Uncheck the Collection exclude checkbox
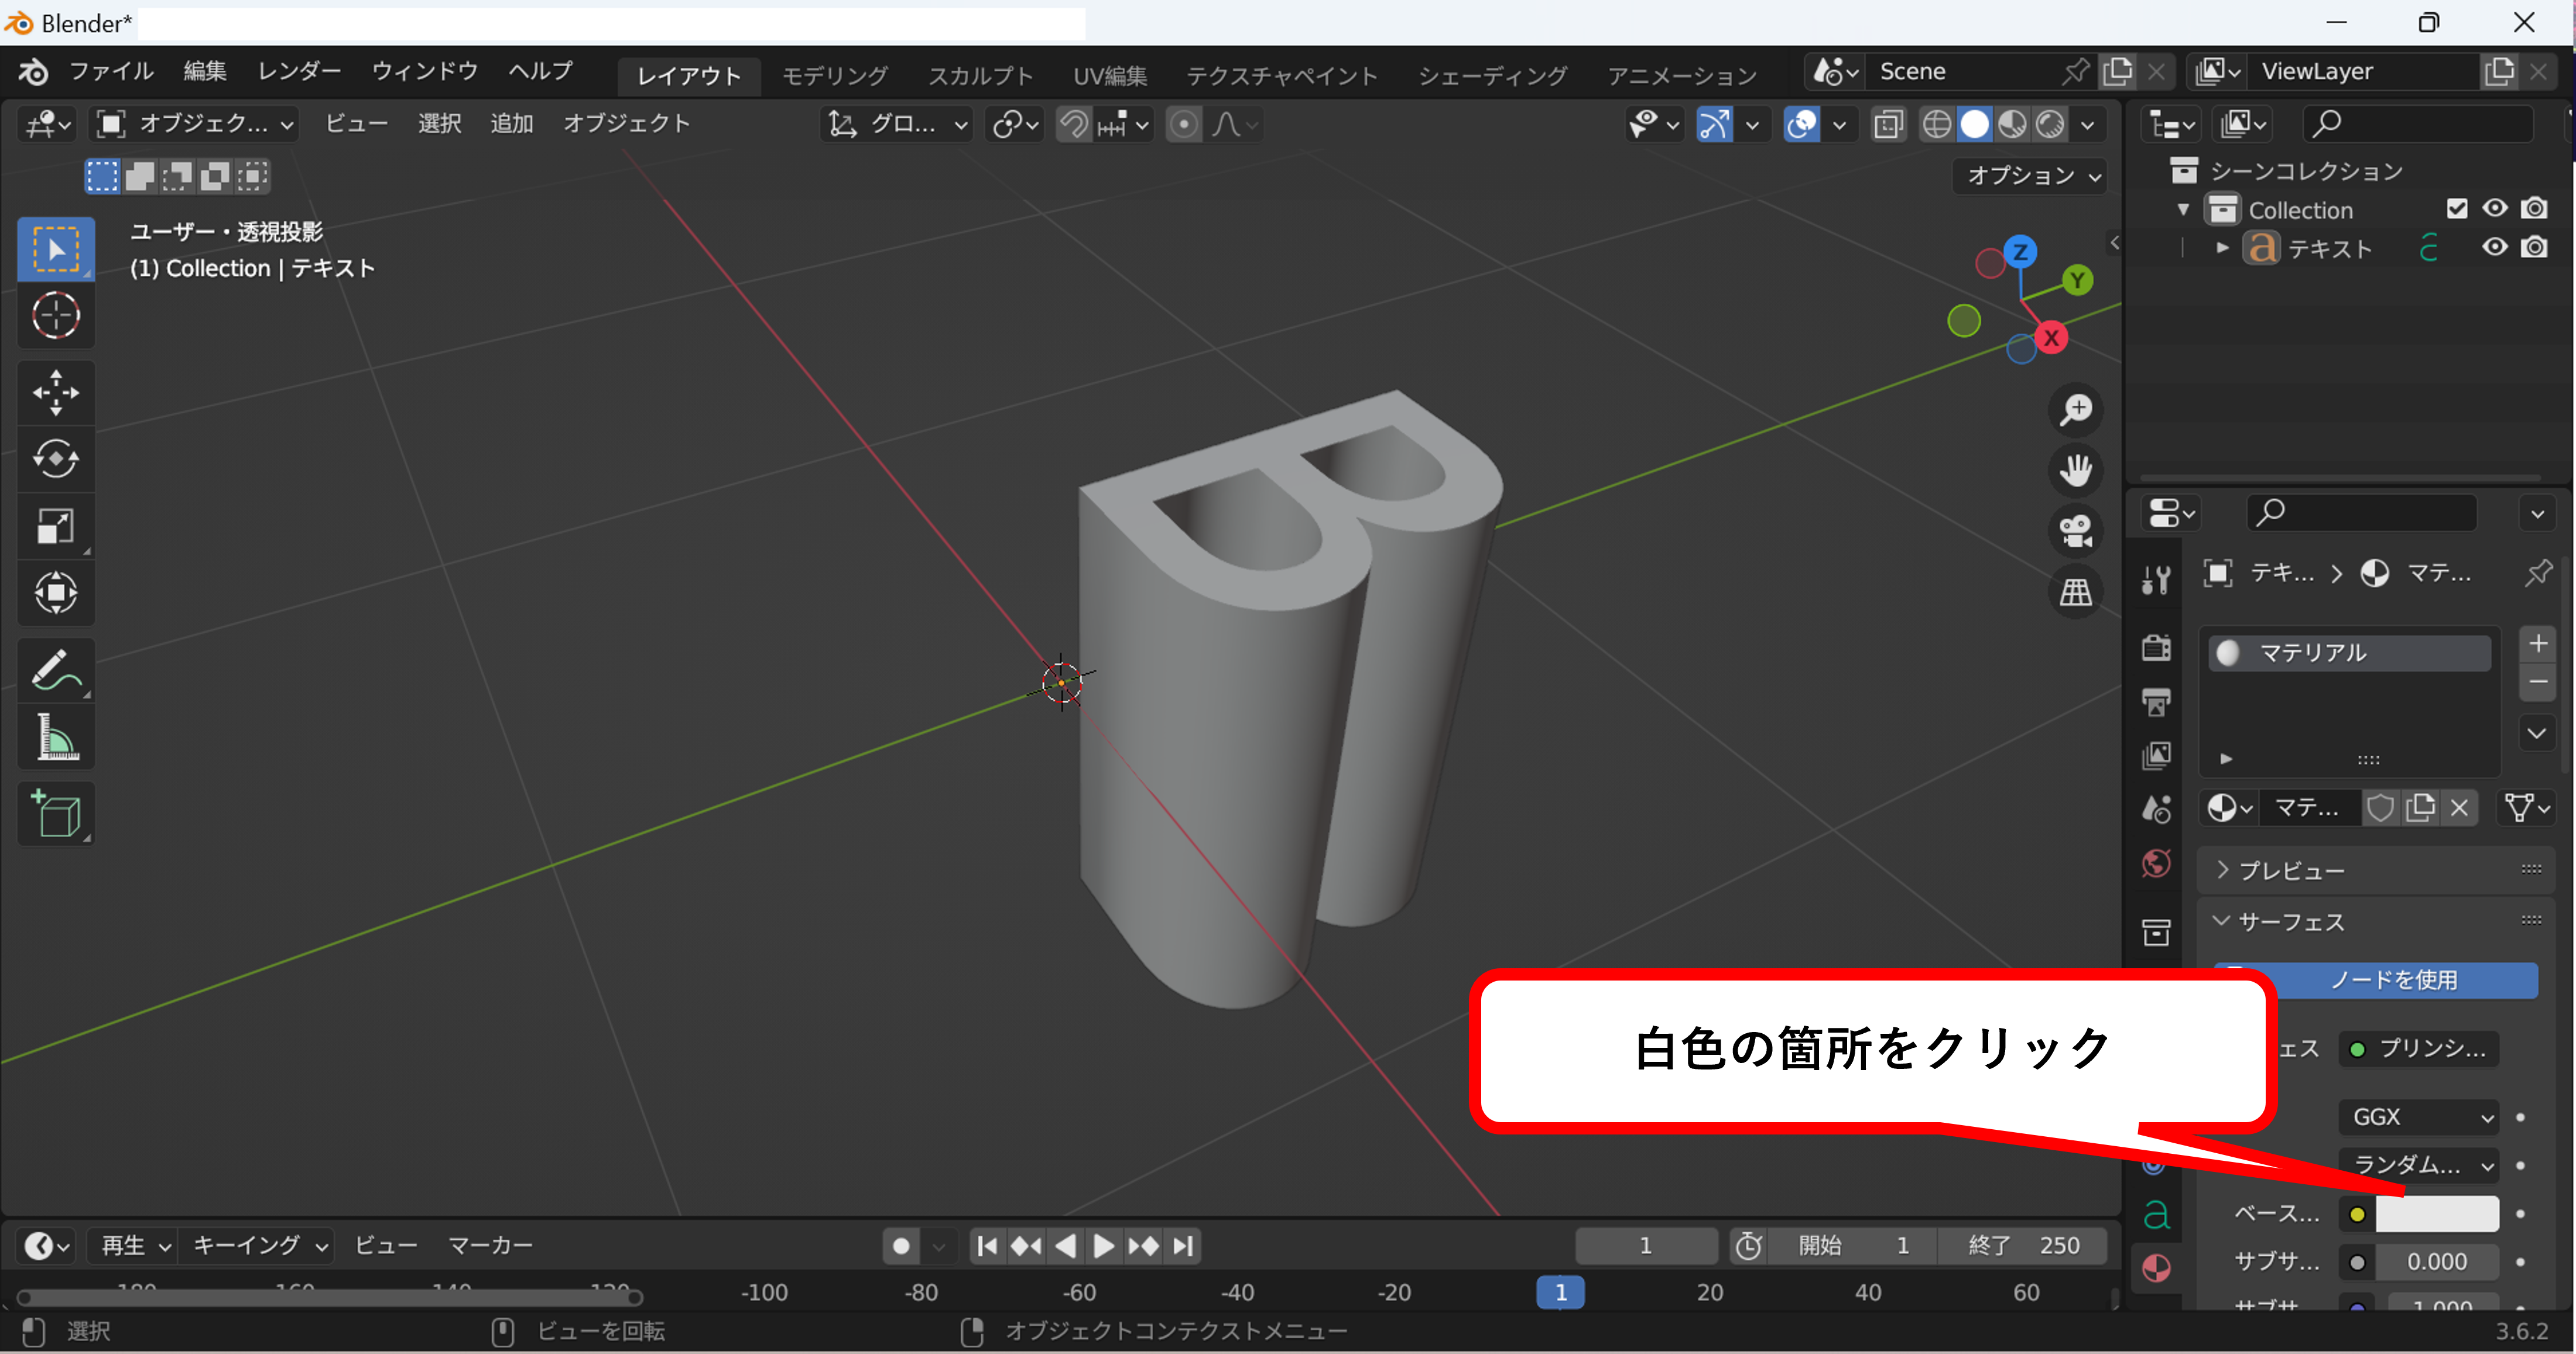 [x=2456, y=208]
